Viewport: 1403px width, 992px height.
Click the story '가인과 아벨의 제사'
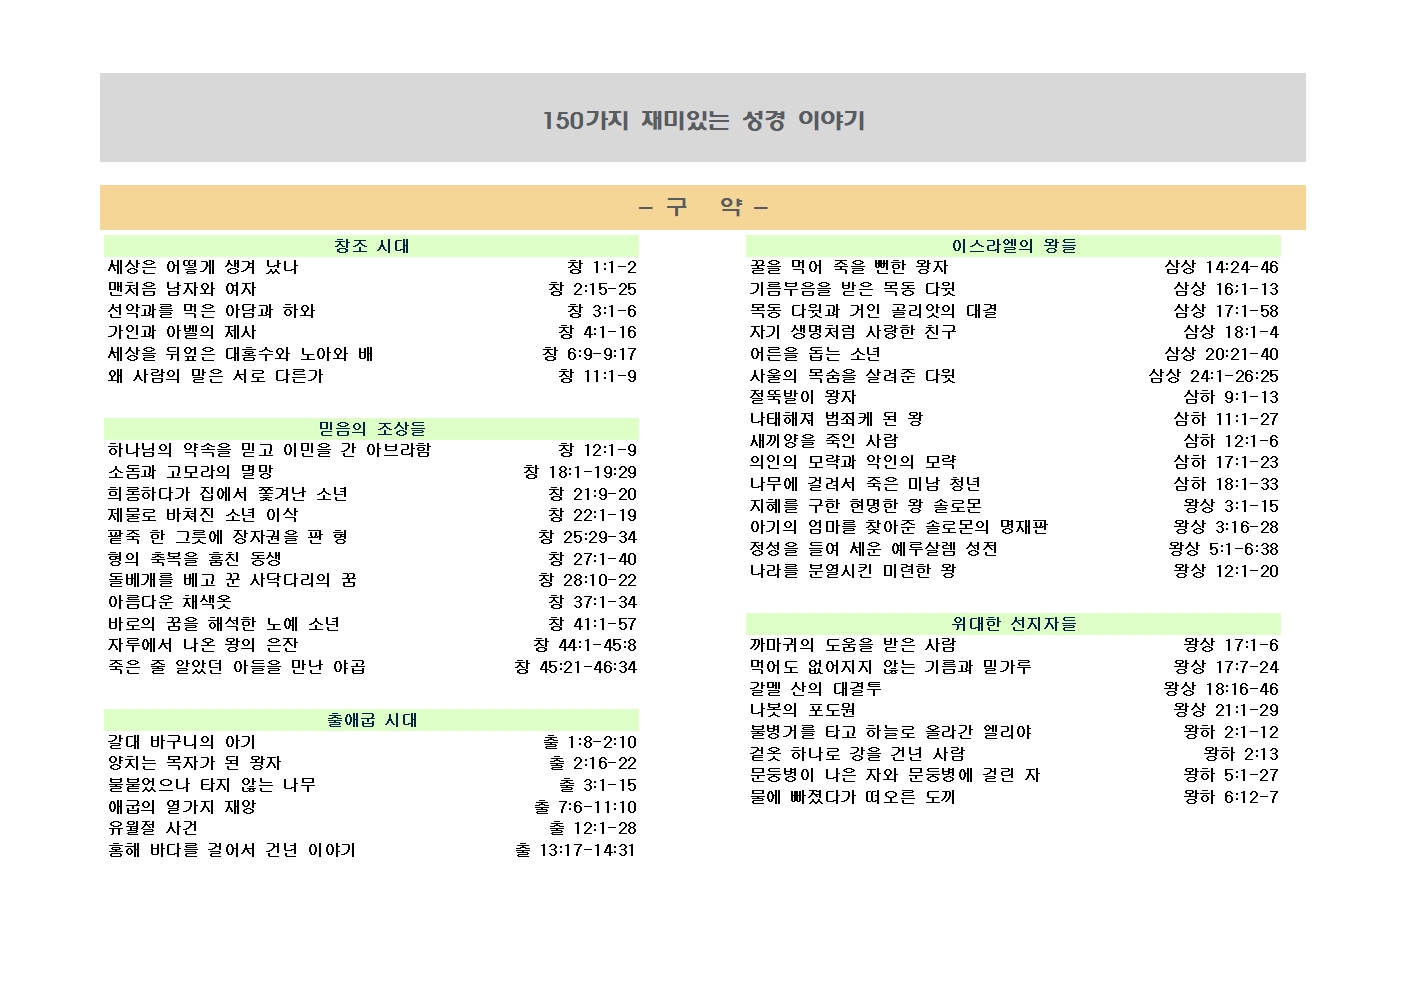(x=182, y=332)
